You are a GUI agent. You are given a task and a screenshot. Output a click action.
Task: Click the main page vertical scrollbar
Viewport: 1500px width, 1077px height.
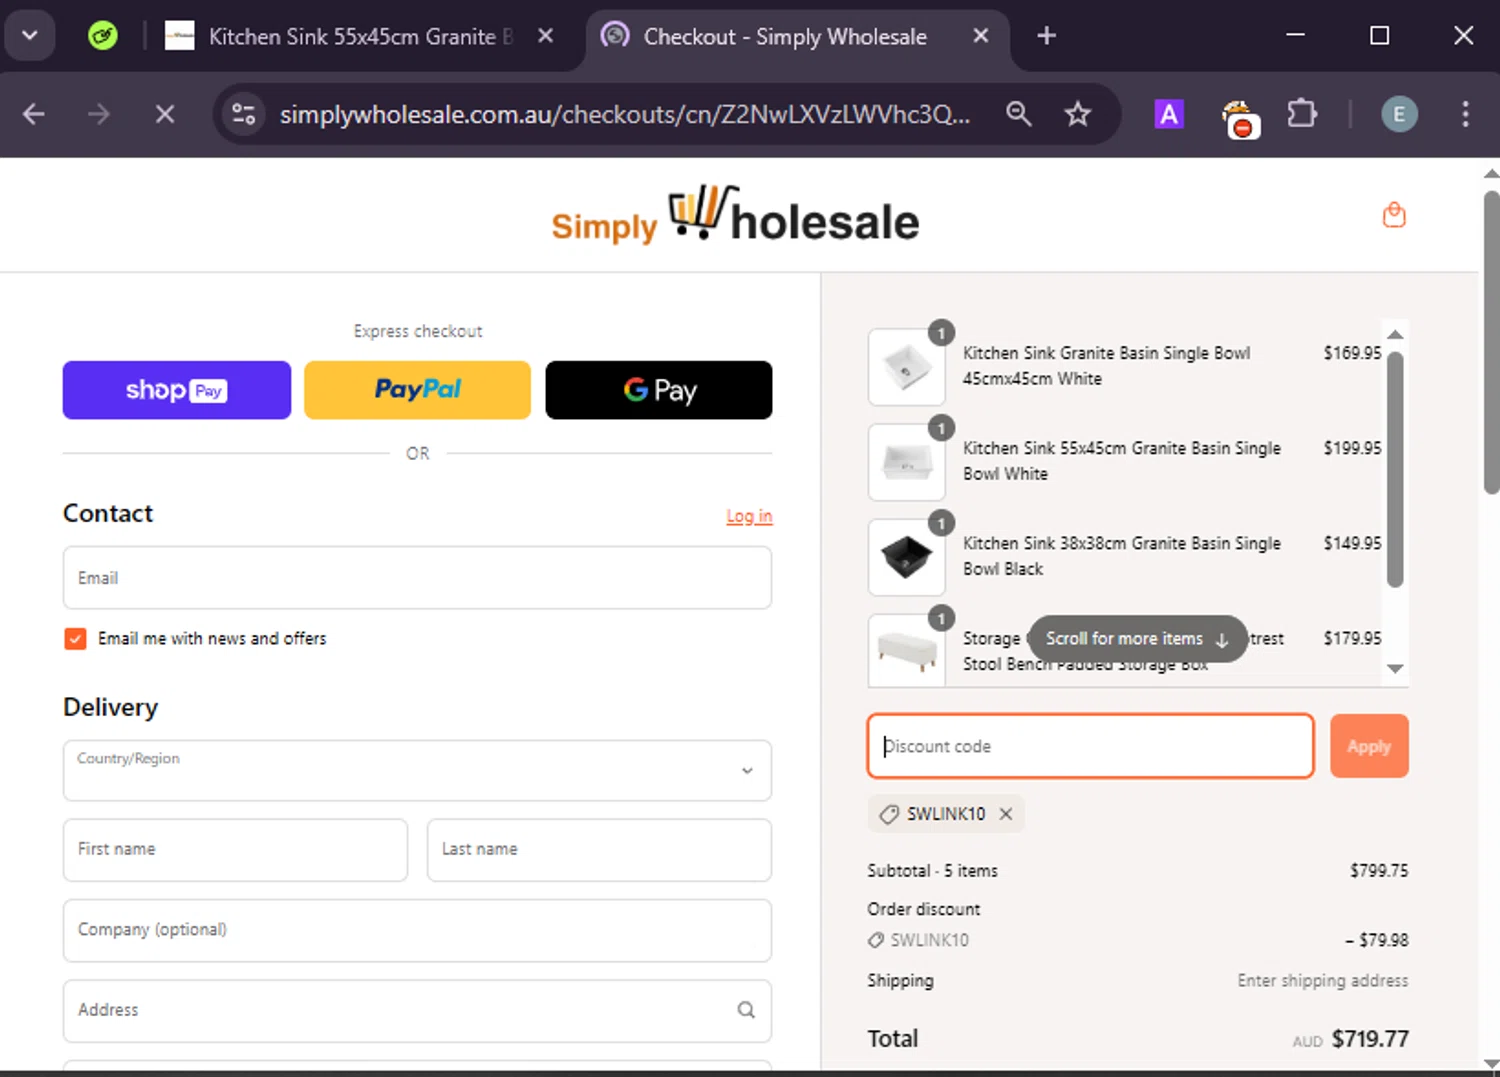(x=1491, y=340)
